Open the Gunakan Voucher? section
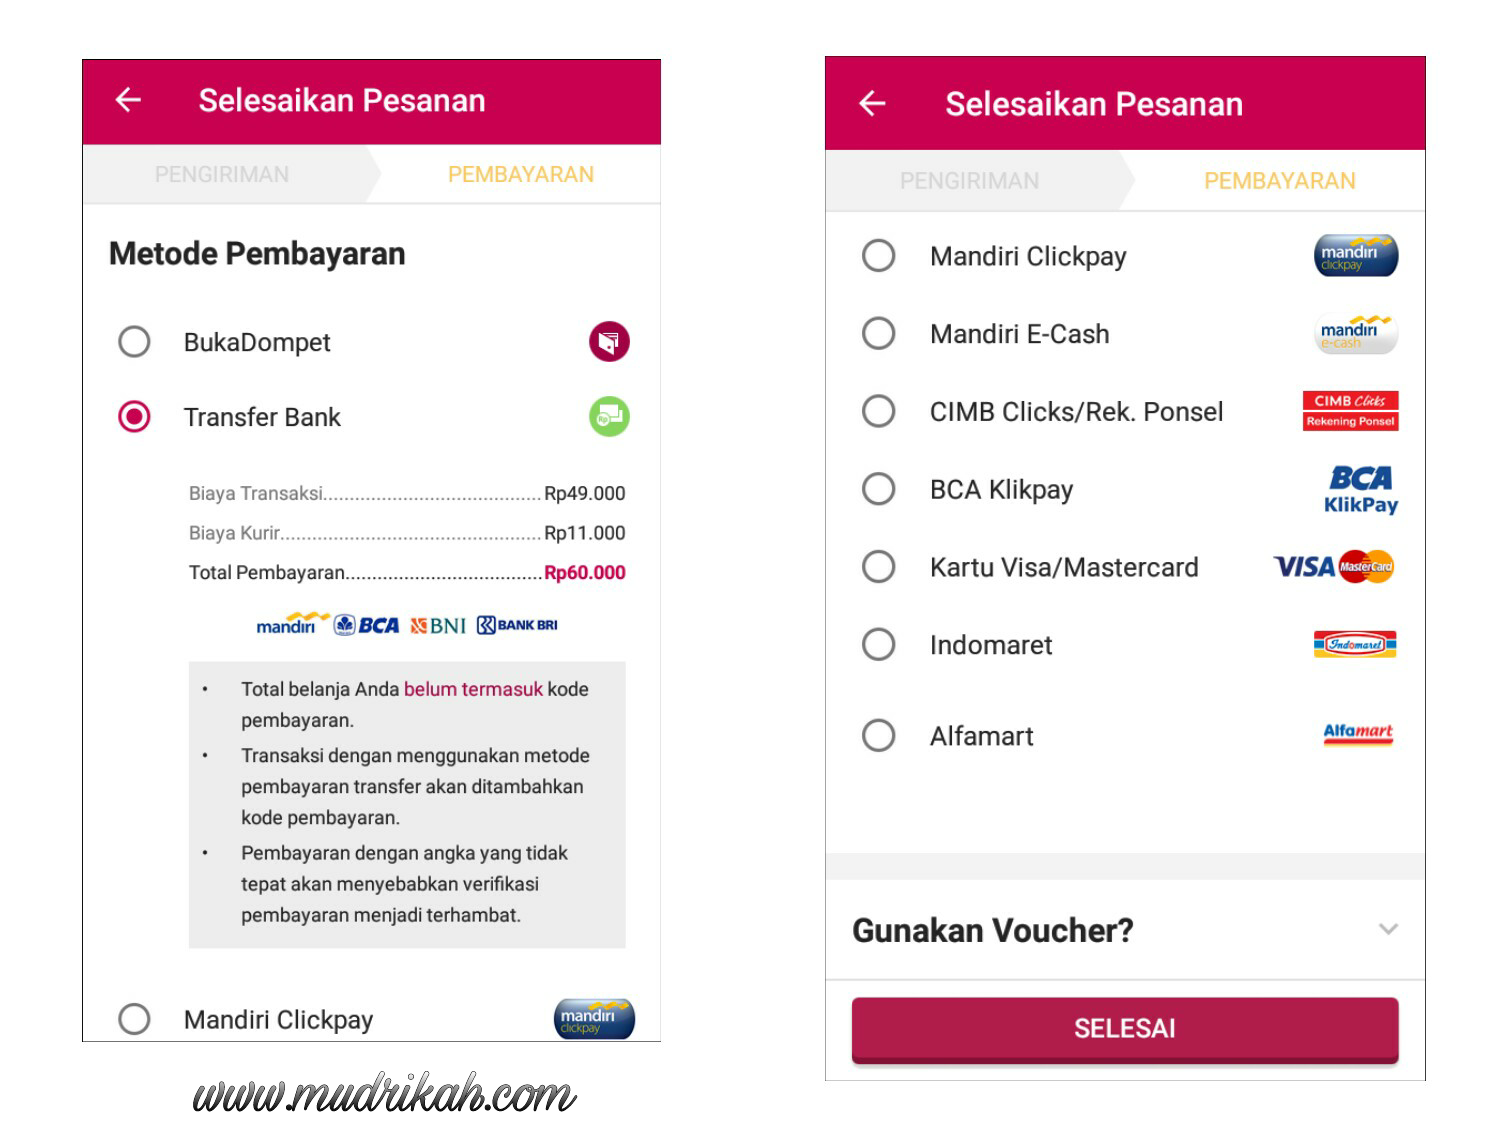The width and height of the screenshot is (1500, 1125). 1125,930
